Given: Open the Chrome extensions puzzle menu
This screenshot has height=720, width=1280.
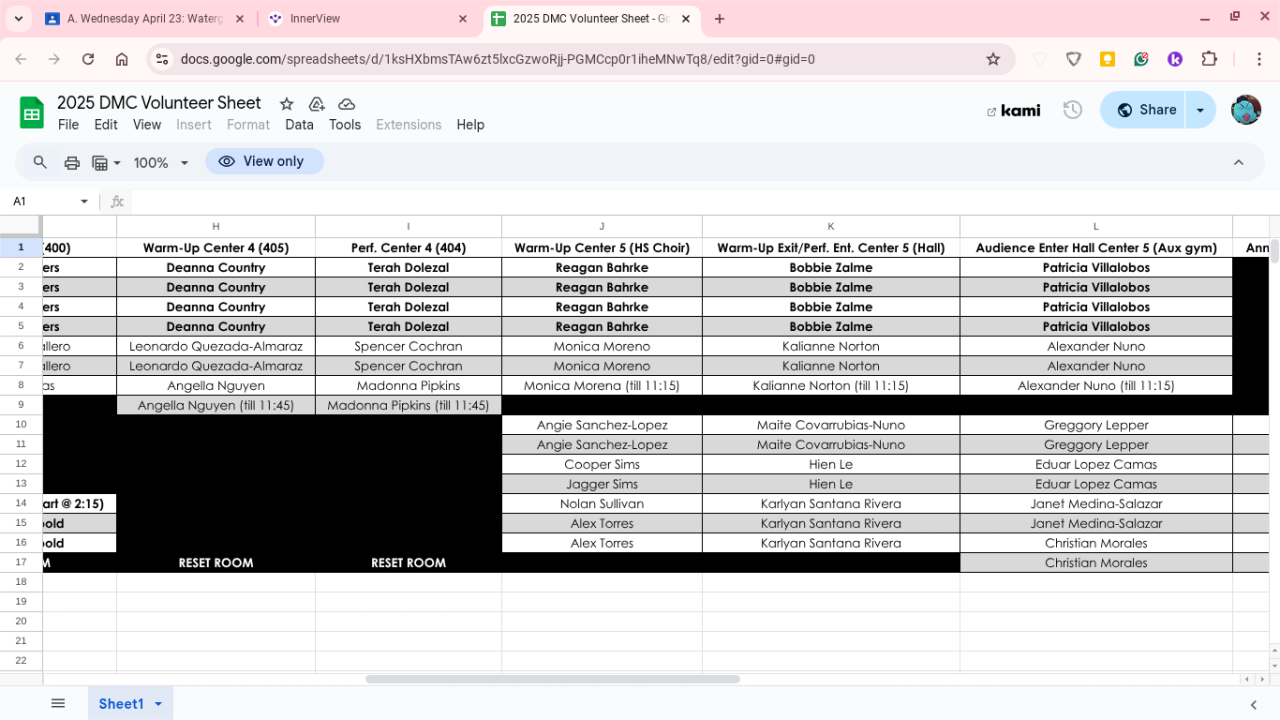Looking at the screenshot, I should (x=1209, y=59).
